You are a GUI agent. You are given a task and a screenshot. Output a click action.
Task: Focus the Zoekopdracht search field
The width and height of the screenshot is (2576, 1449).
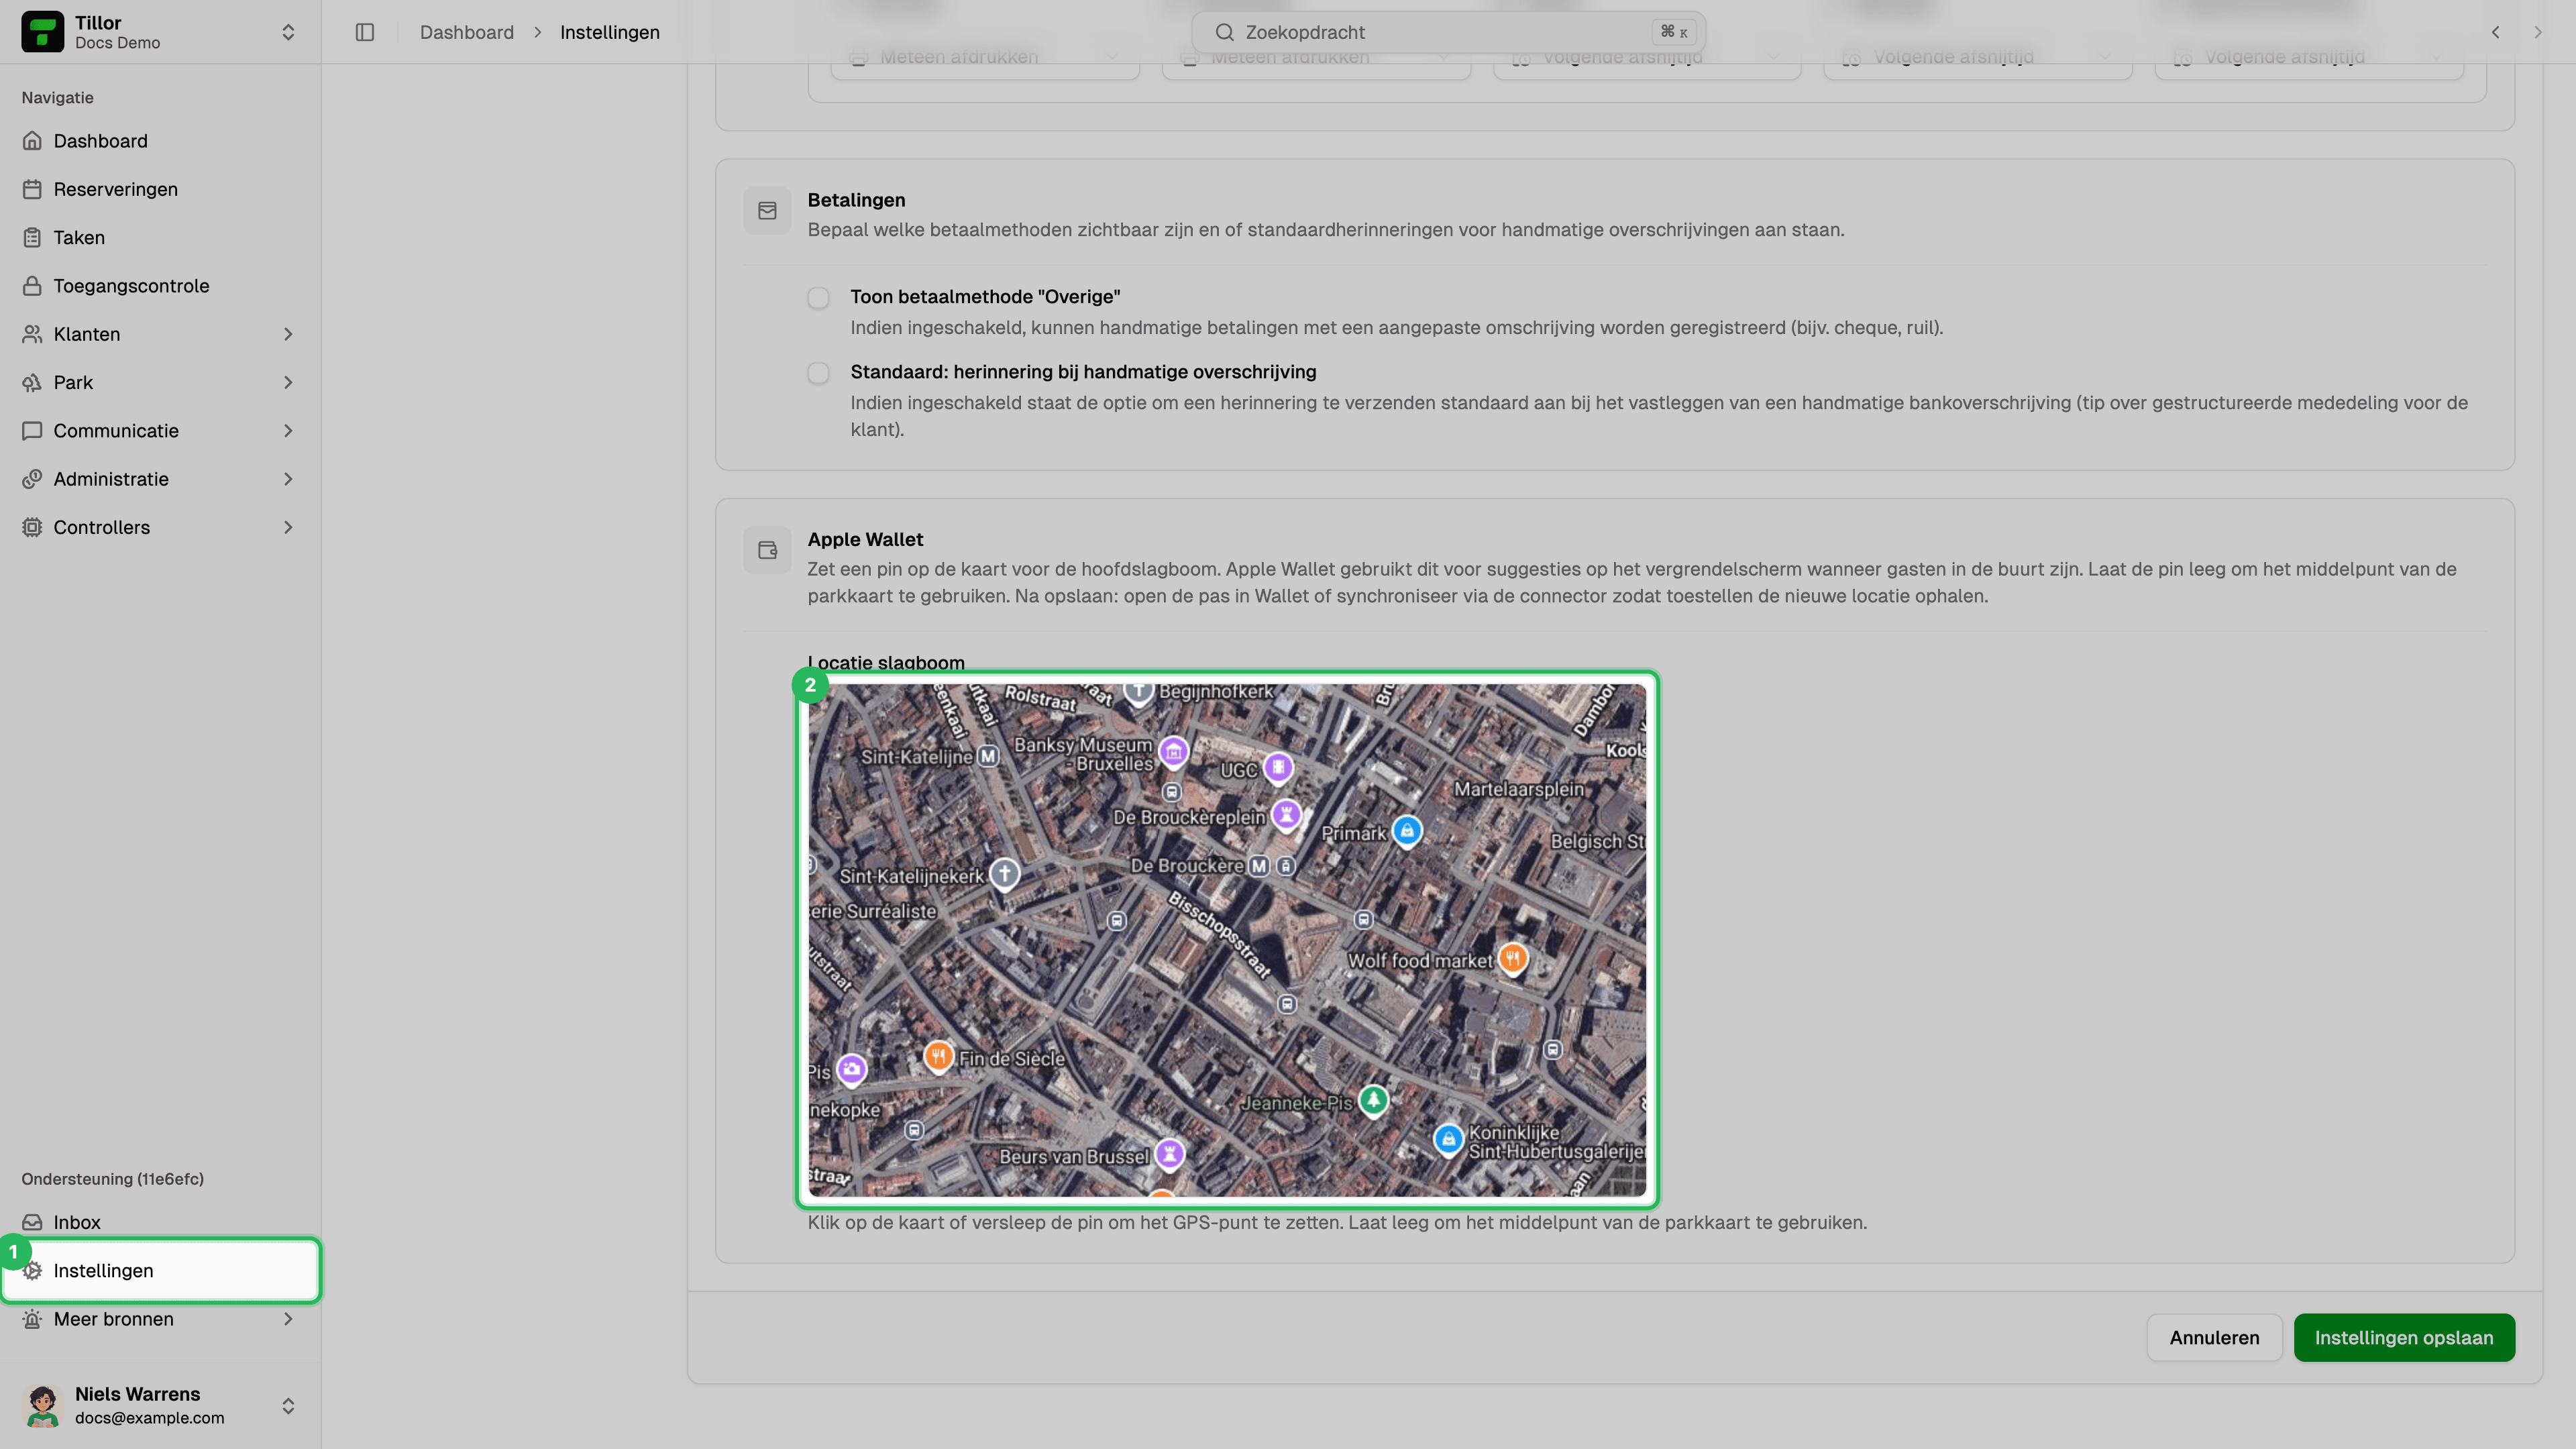pyautogui.click(x=1448, y=32)
